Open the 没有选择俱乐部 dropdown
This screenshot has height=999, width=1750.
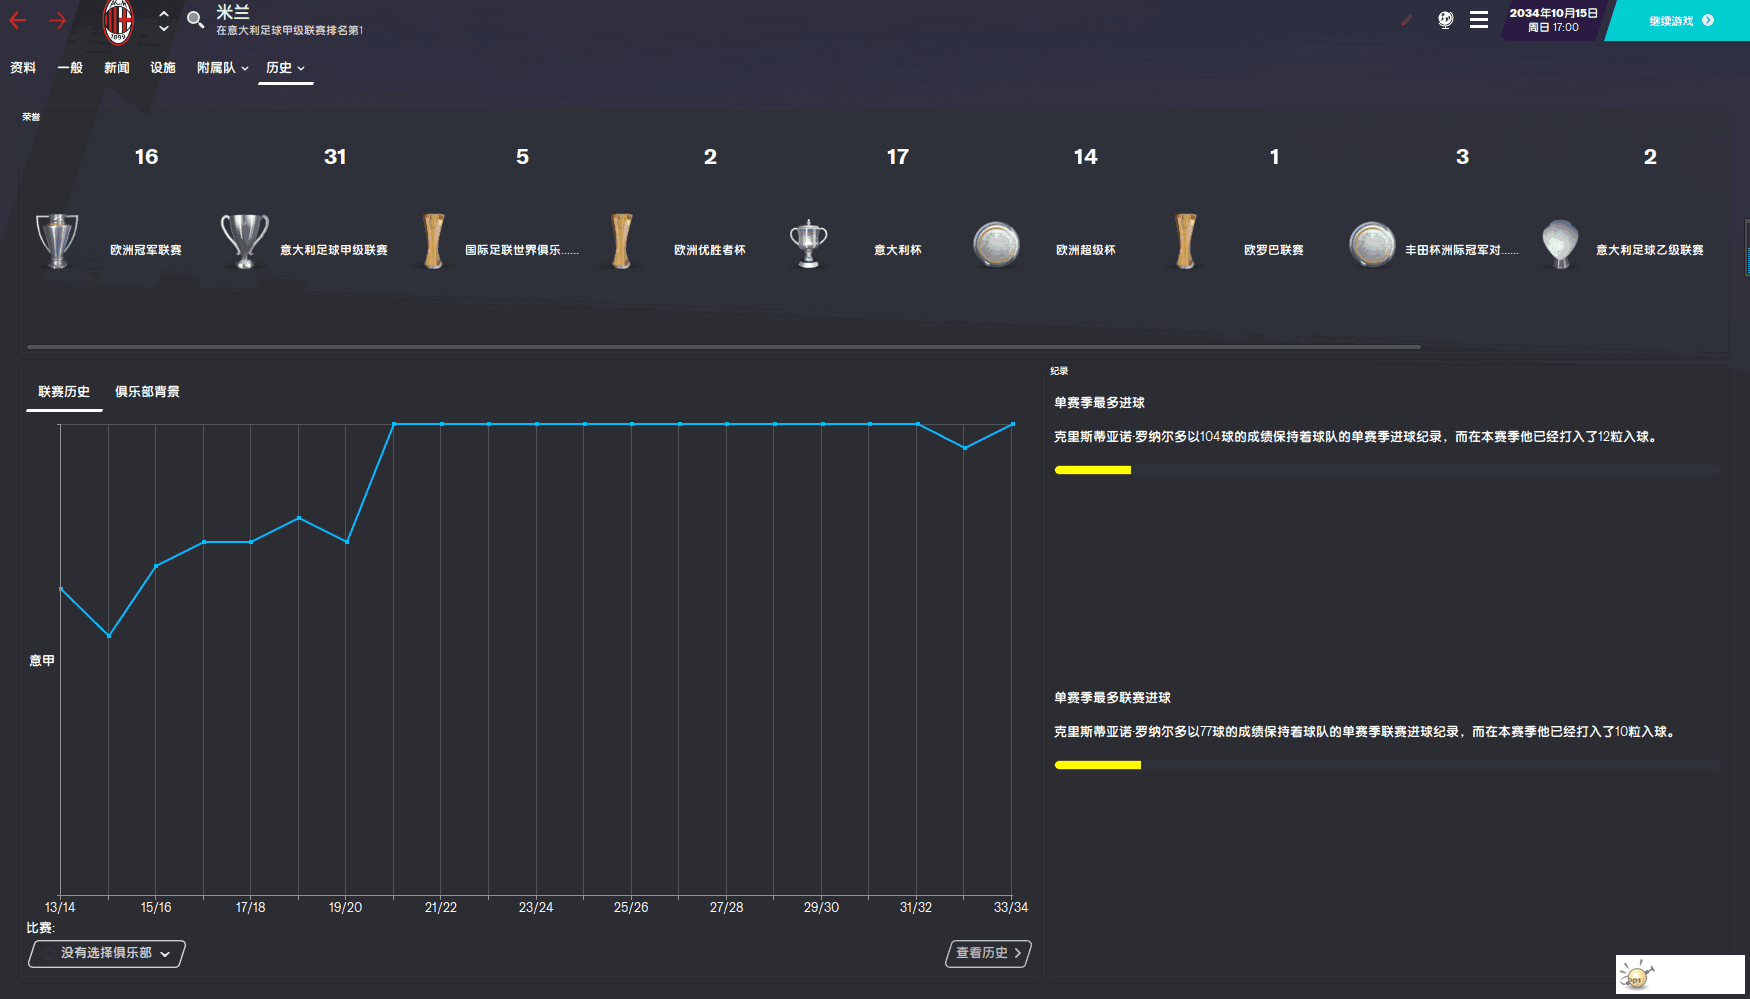coord(108,953)
